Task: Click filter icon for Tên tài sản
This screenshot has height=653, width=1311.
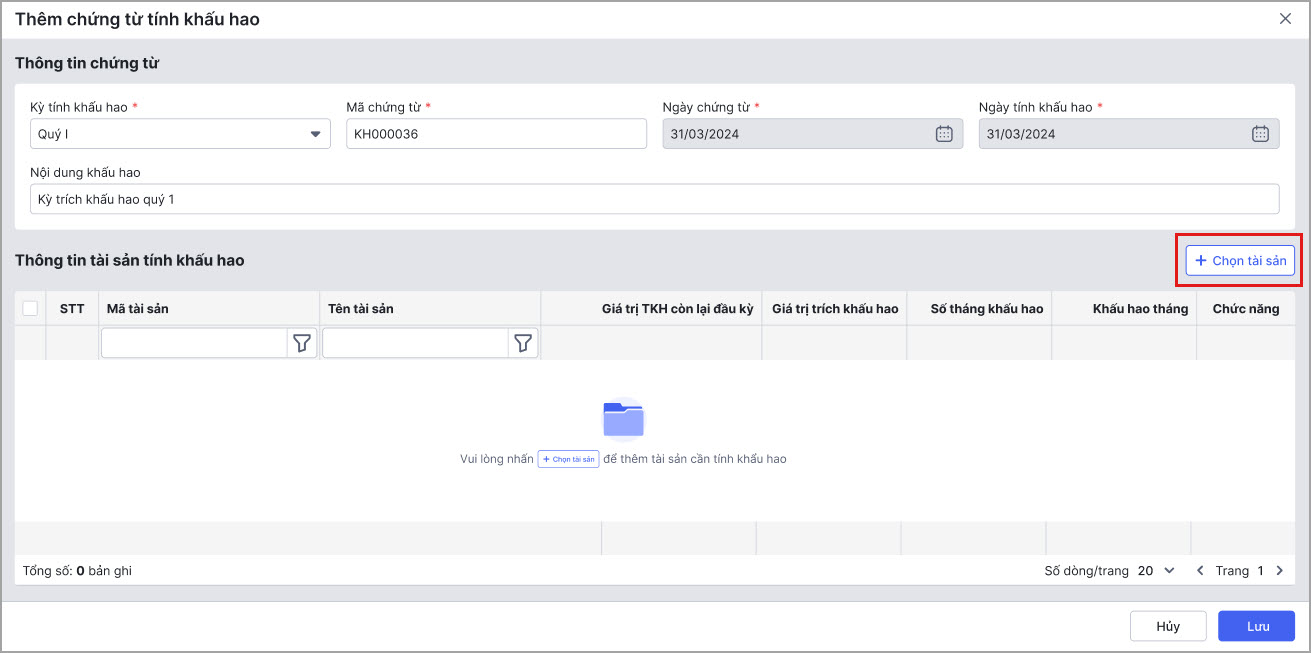Action: point(523,343)
